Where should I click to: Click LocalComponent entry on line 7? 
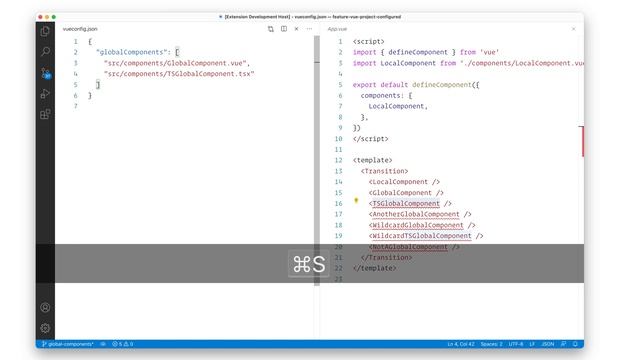pyautogui.click(x=396, y=106)
